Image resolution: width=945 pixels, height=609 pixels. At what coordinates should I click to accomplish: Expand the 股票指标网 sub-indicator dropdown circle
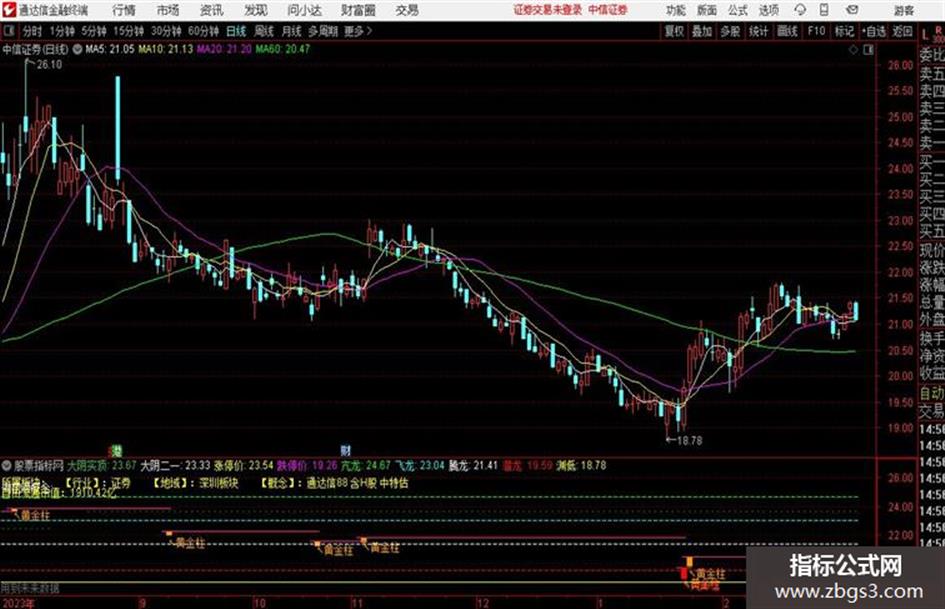pyautogui.click(x=7, y=465)
